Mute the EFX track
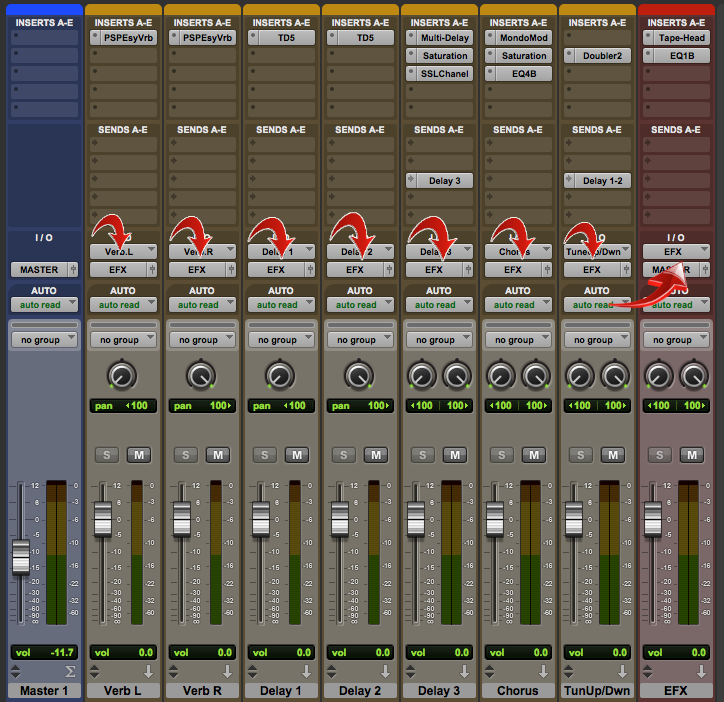 (x=692, y=455)
